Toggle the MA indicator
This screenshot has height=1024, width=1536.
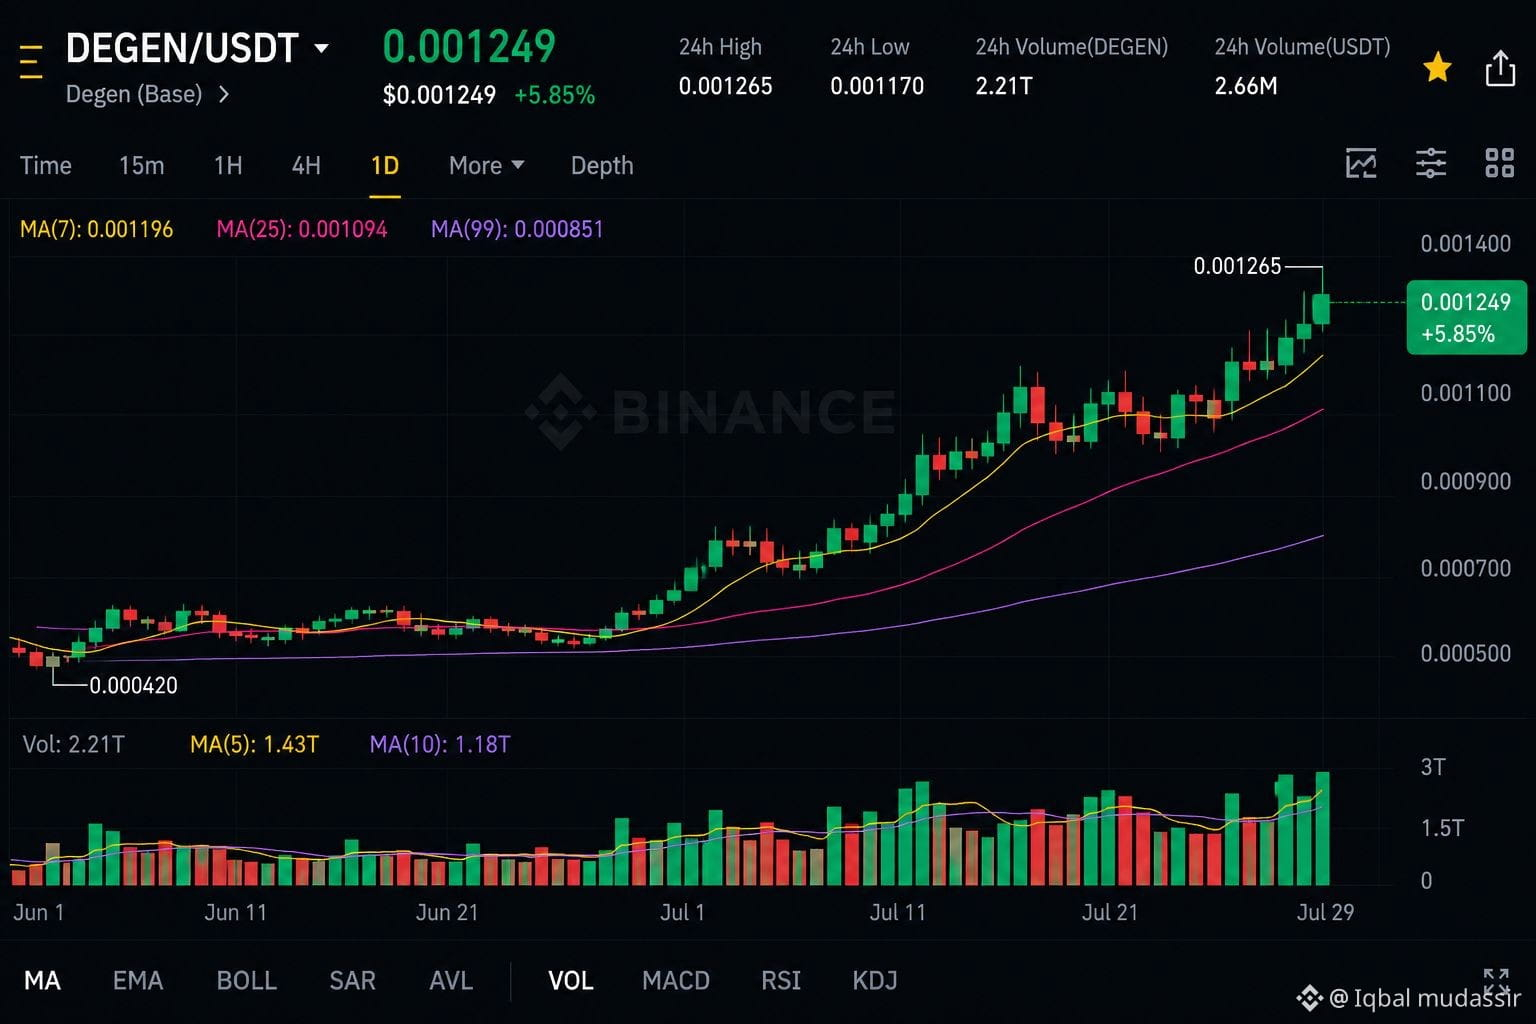(42, 981)
